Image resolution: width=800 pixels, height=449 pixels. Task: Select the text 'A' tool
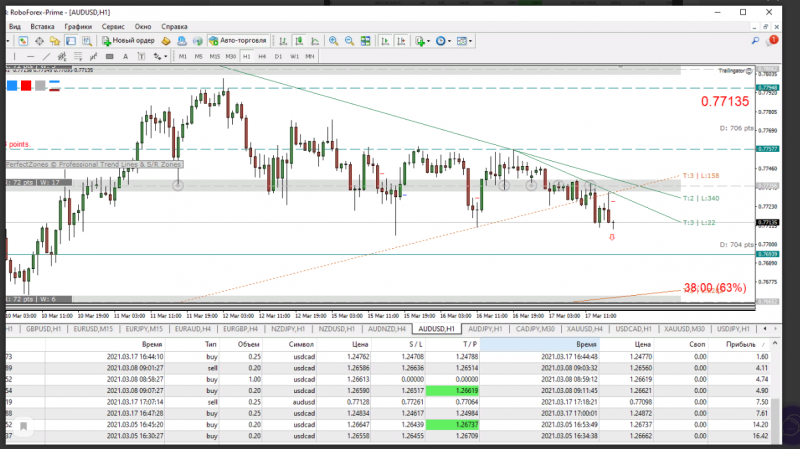tap(125, 57)
